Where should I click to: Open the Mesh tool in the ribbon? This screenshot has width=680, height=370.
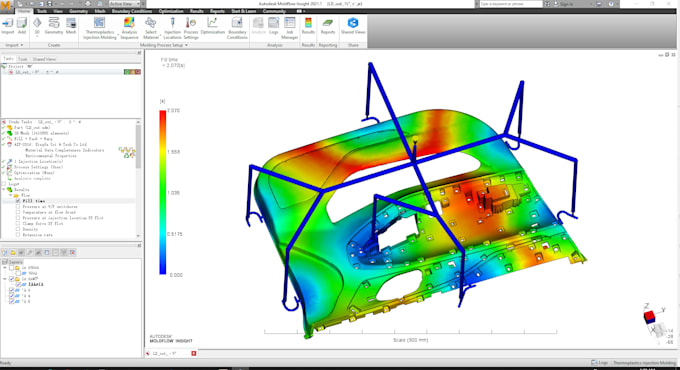[x=71, y=26]
